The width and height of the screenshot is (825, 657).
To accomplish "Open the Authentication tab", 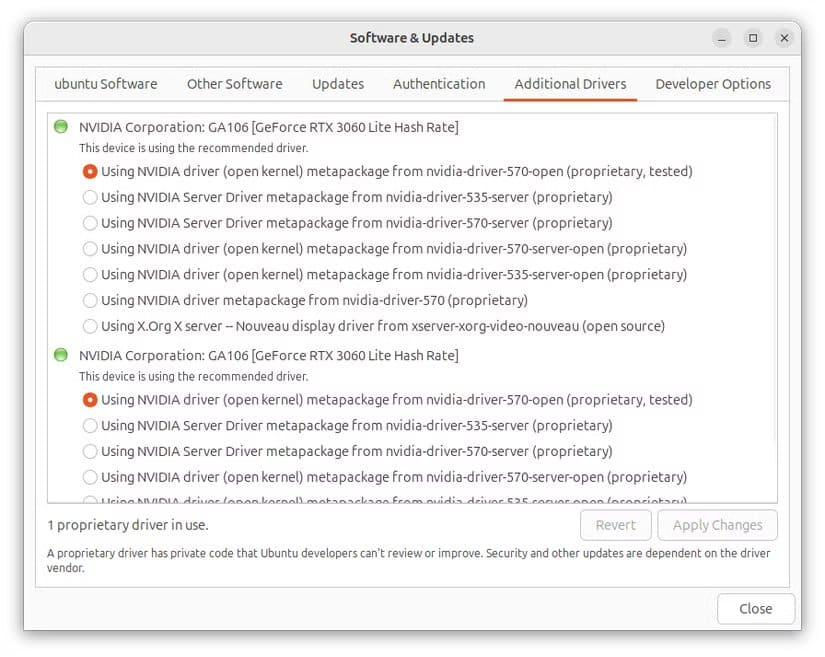I will click(439, 84).
